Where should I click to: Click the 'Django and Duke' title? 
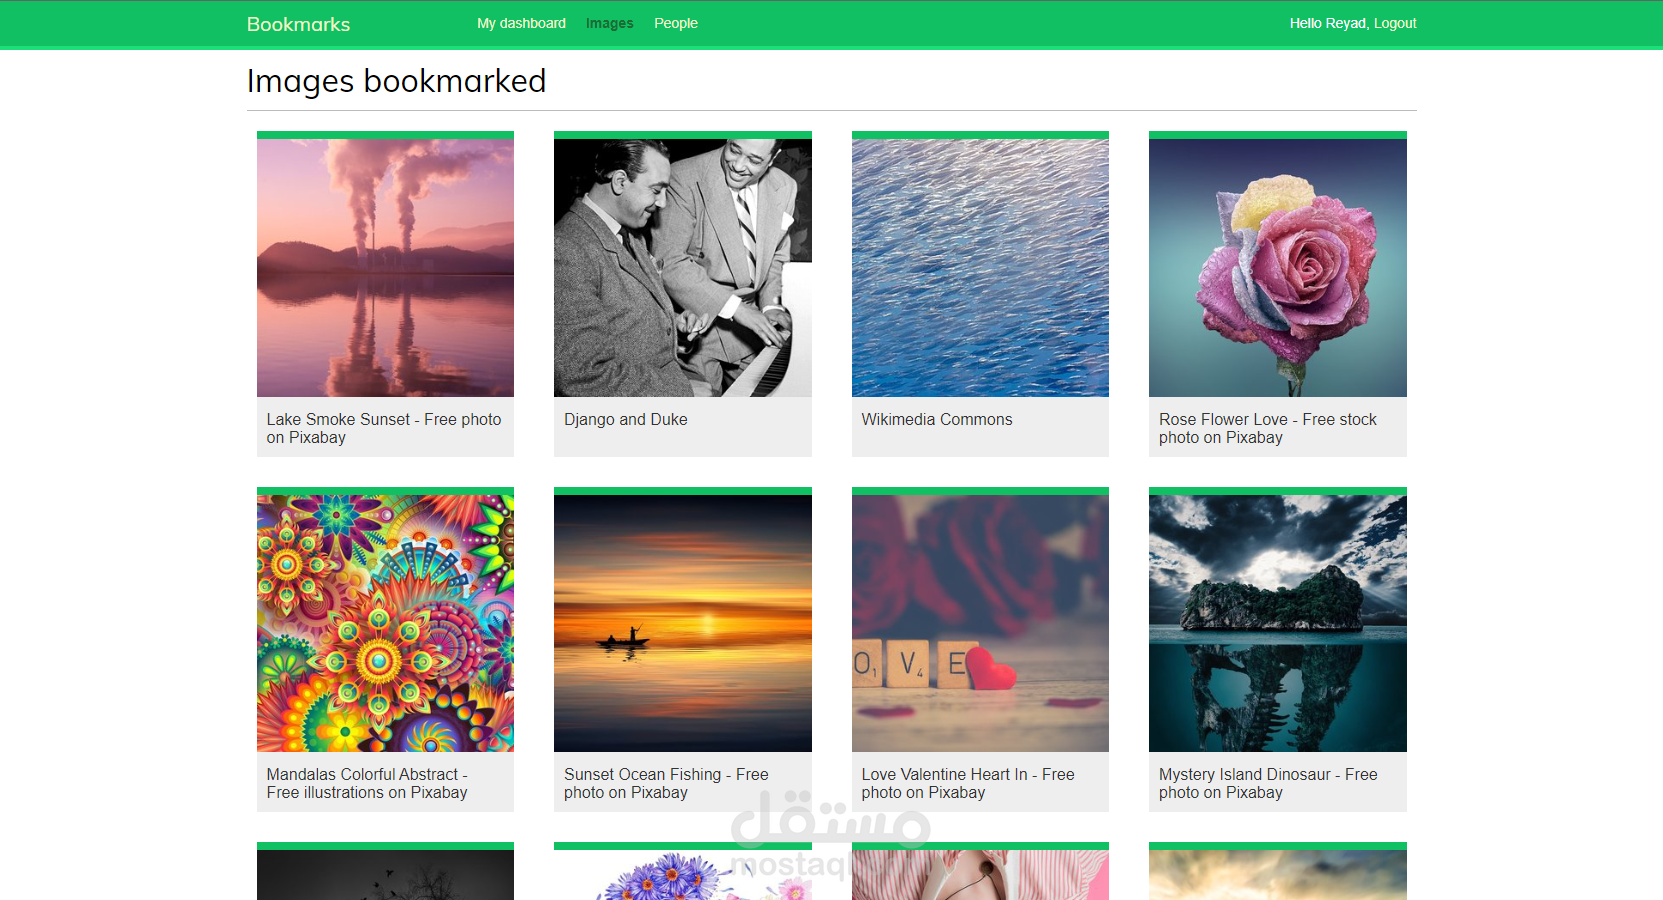[626, 419]
